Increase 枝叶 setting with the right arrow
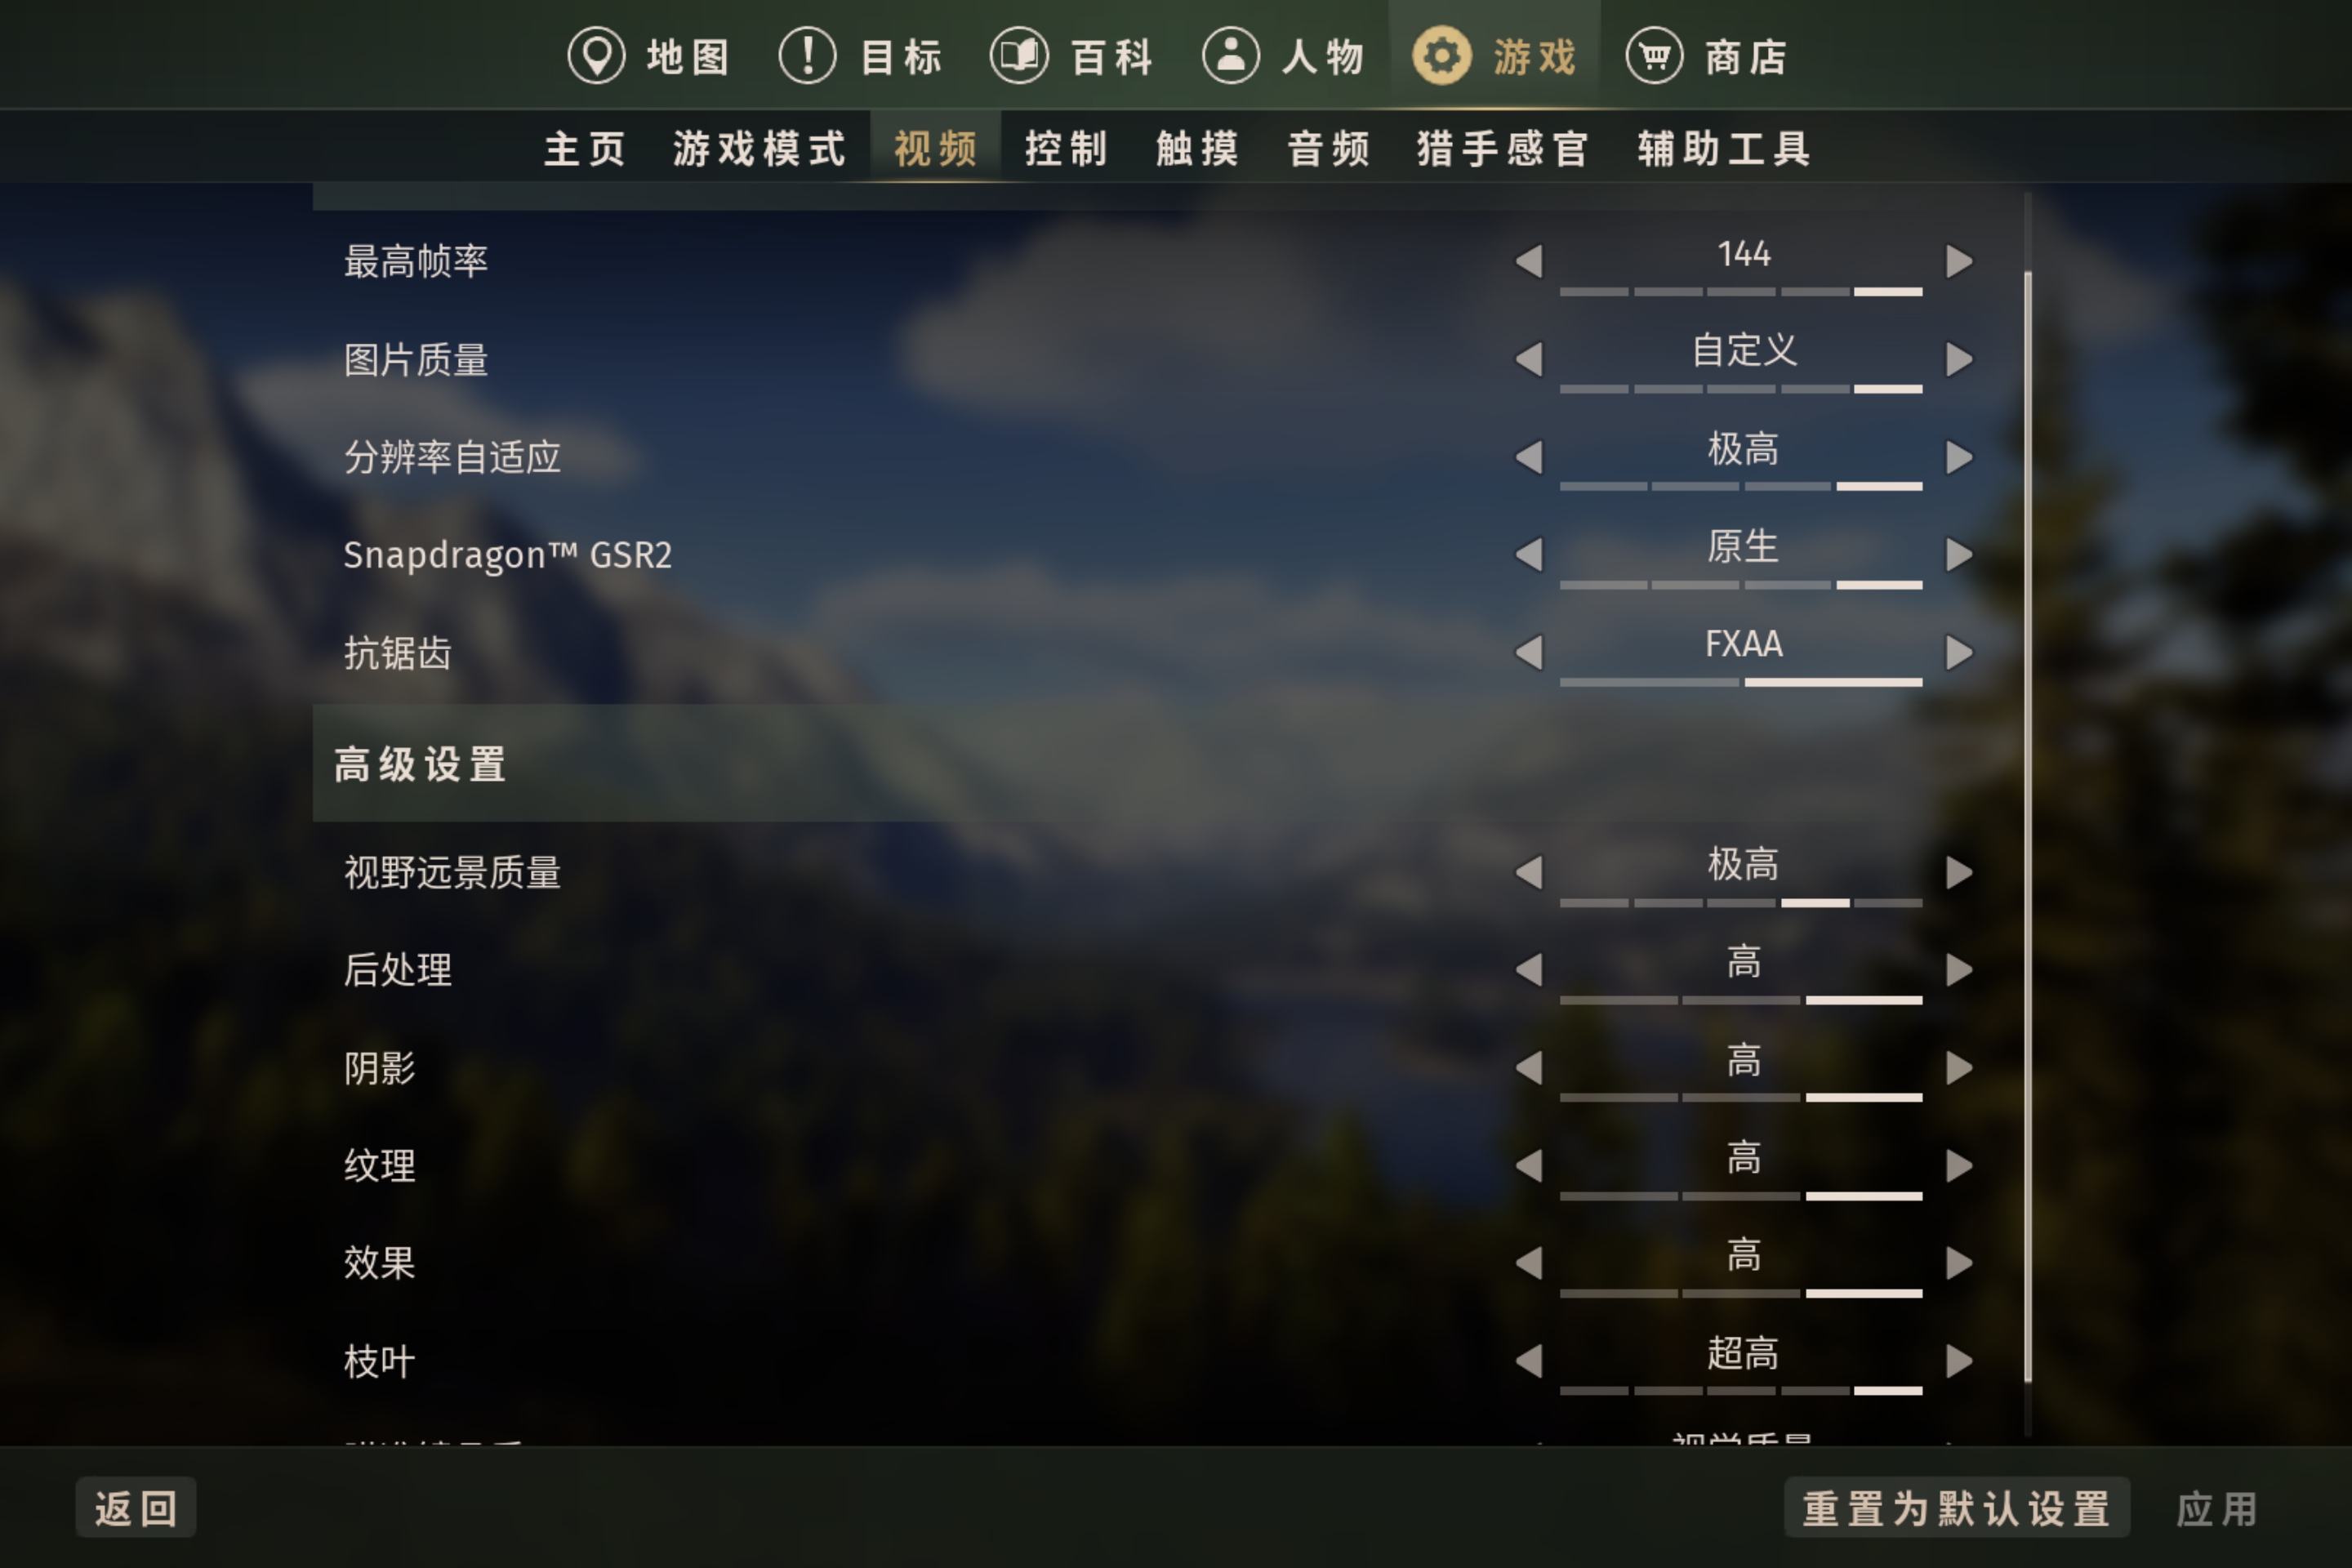Viewport: 2352px width, 1568px height. tap(1958, 1361)
